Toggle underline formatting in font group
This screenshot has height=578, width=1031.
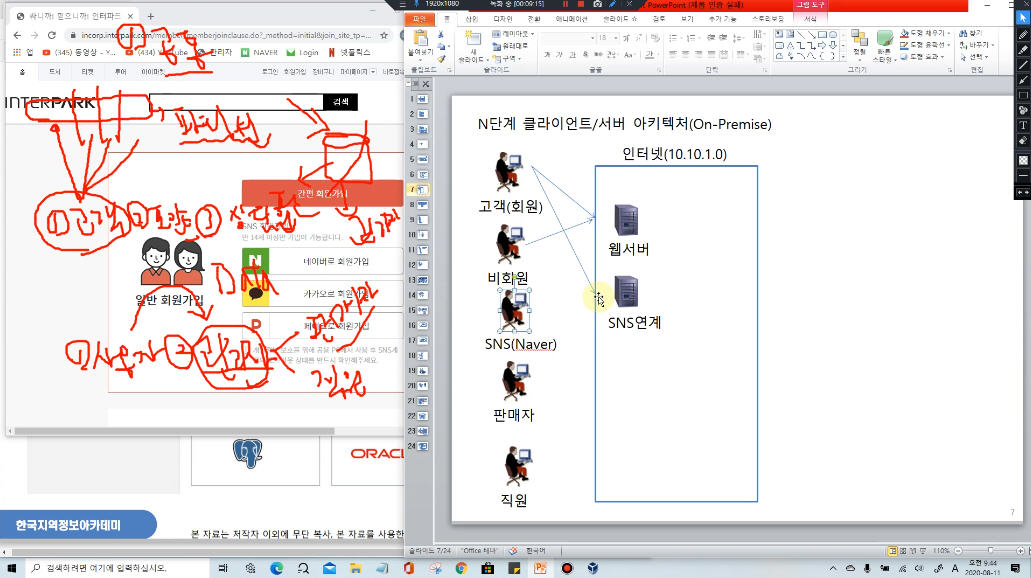coord(572,55)
